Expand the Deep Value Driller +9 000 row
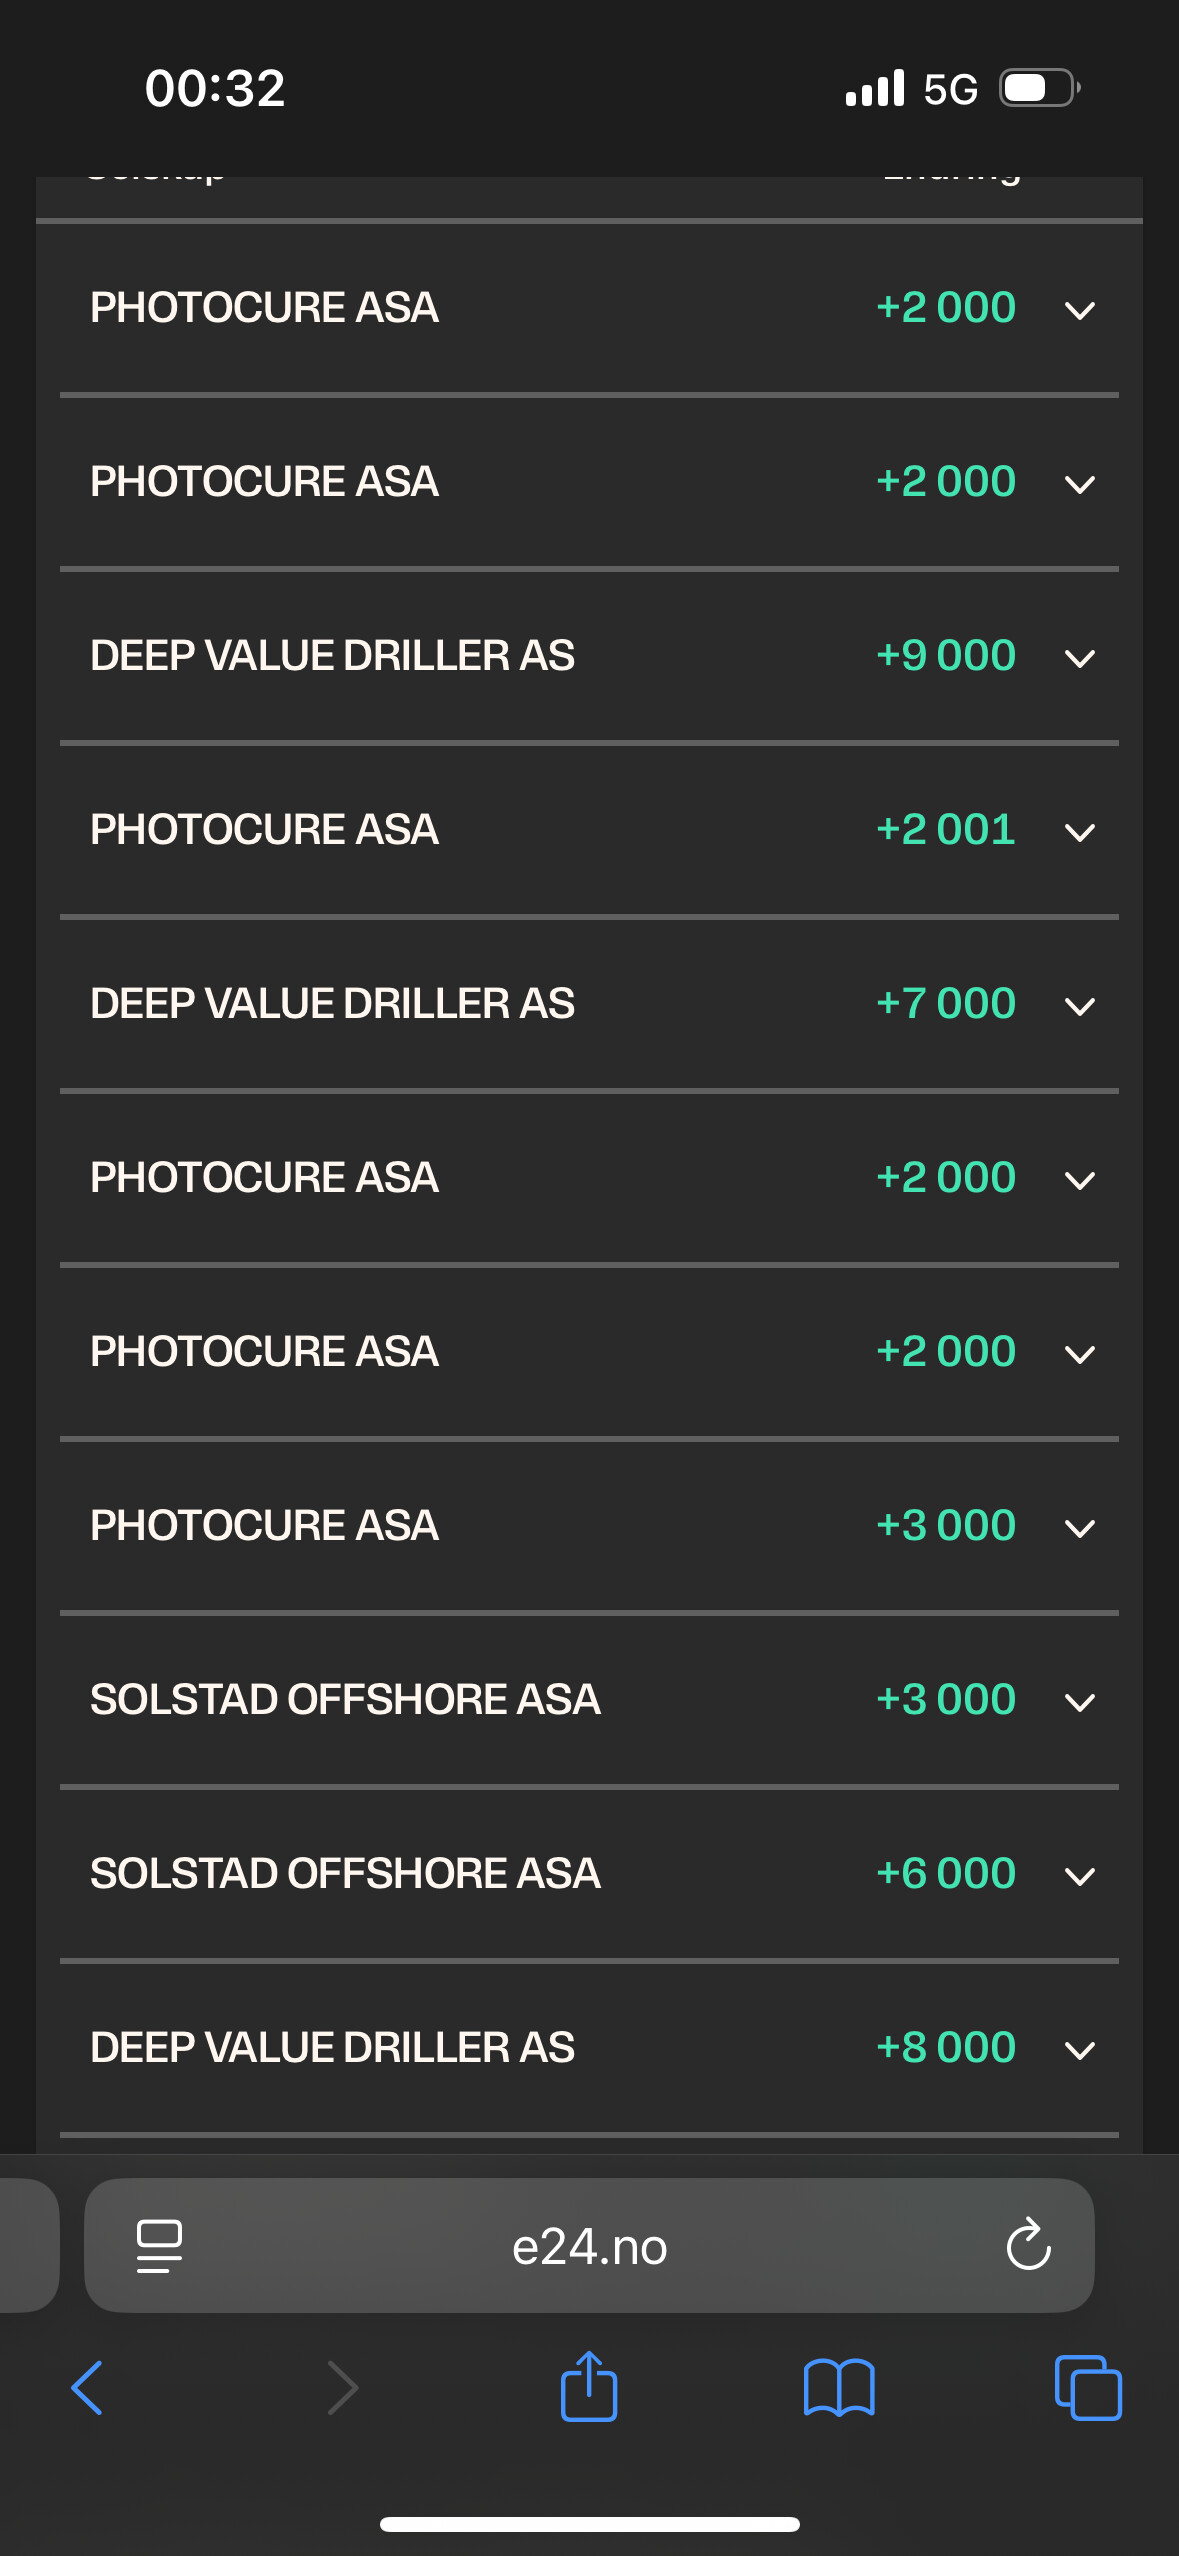 (x=589, y=656)
